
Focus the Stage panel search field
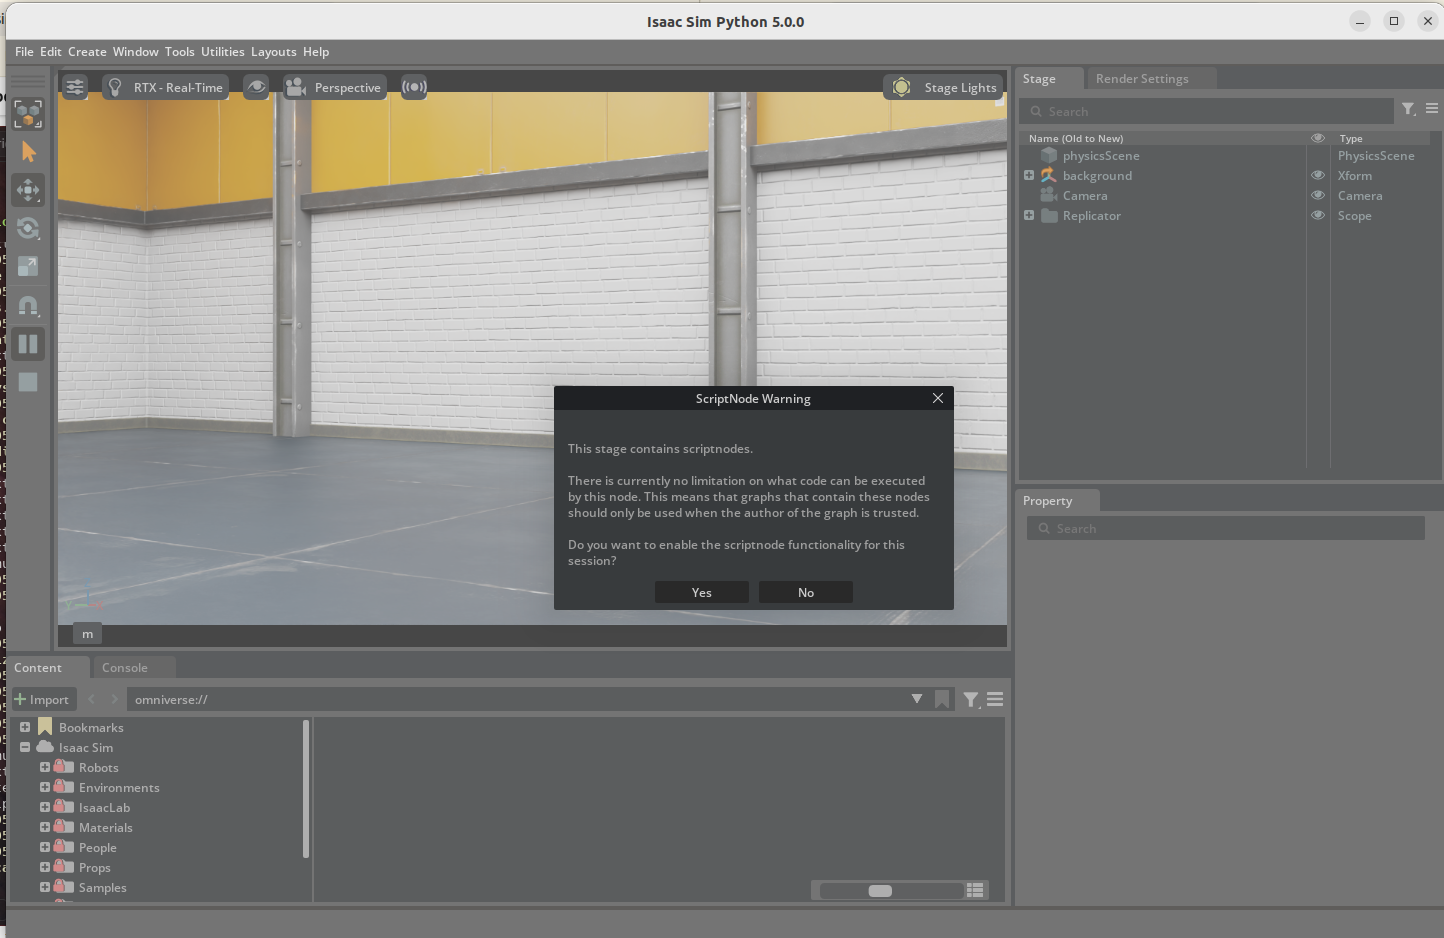[1207, 112]
